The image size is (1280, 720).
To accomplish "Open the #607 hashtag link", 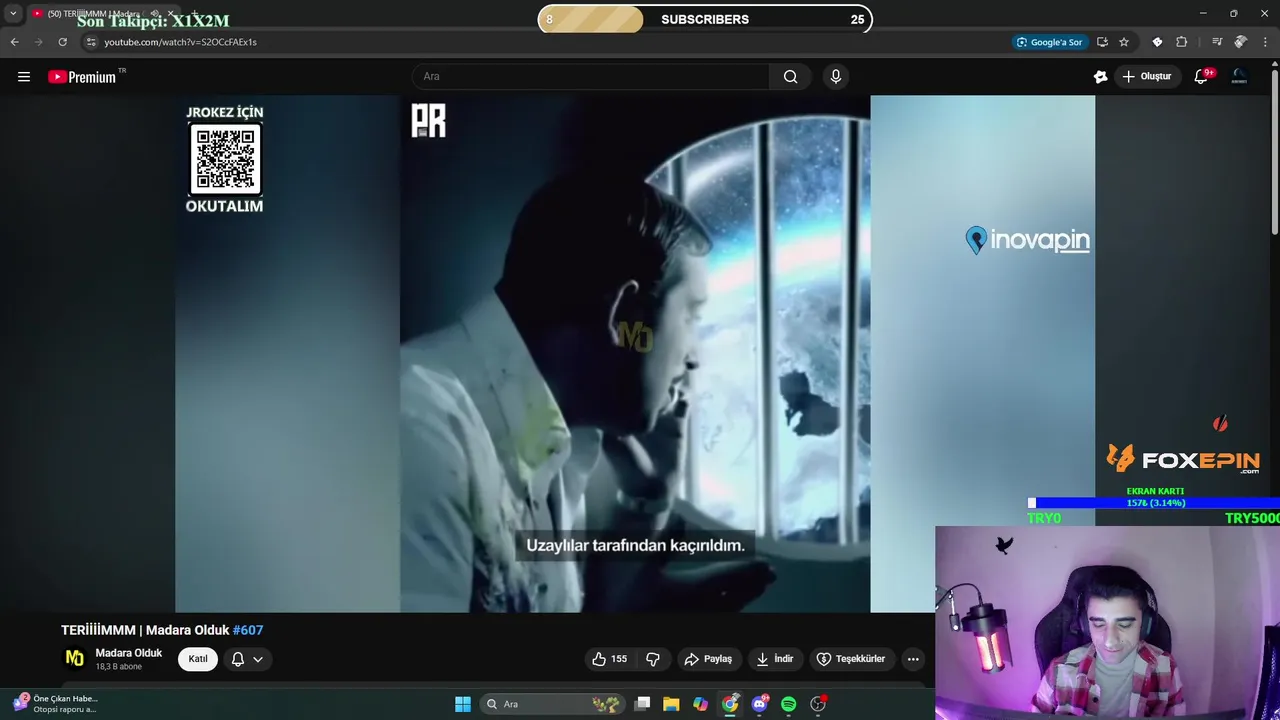I will pos(248,630).
